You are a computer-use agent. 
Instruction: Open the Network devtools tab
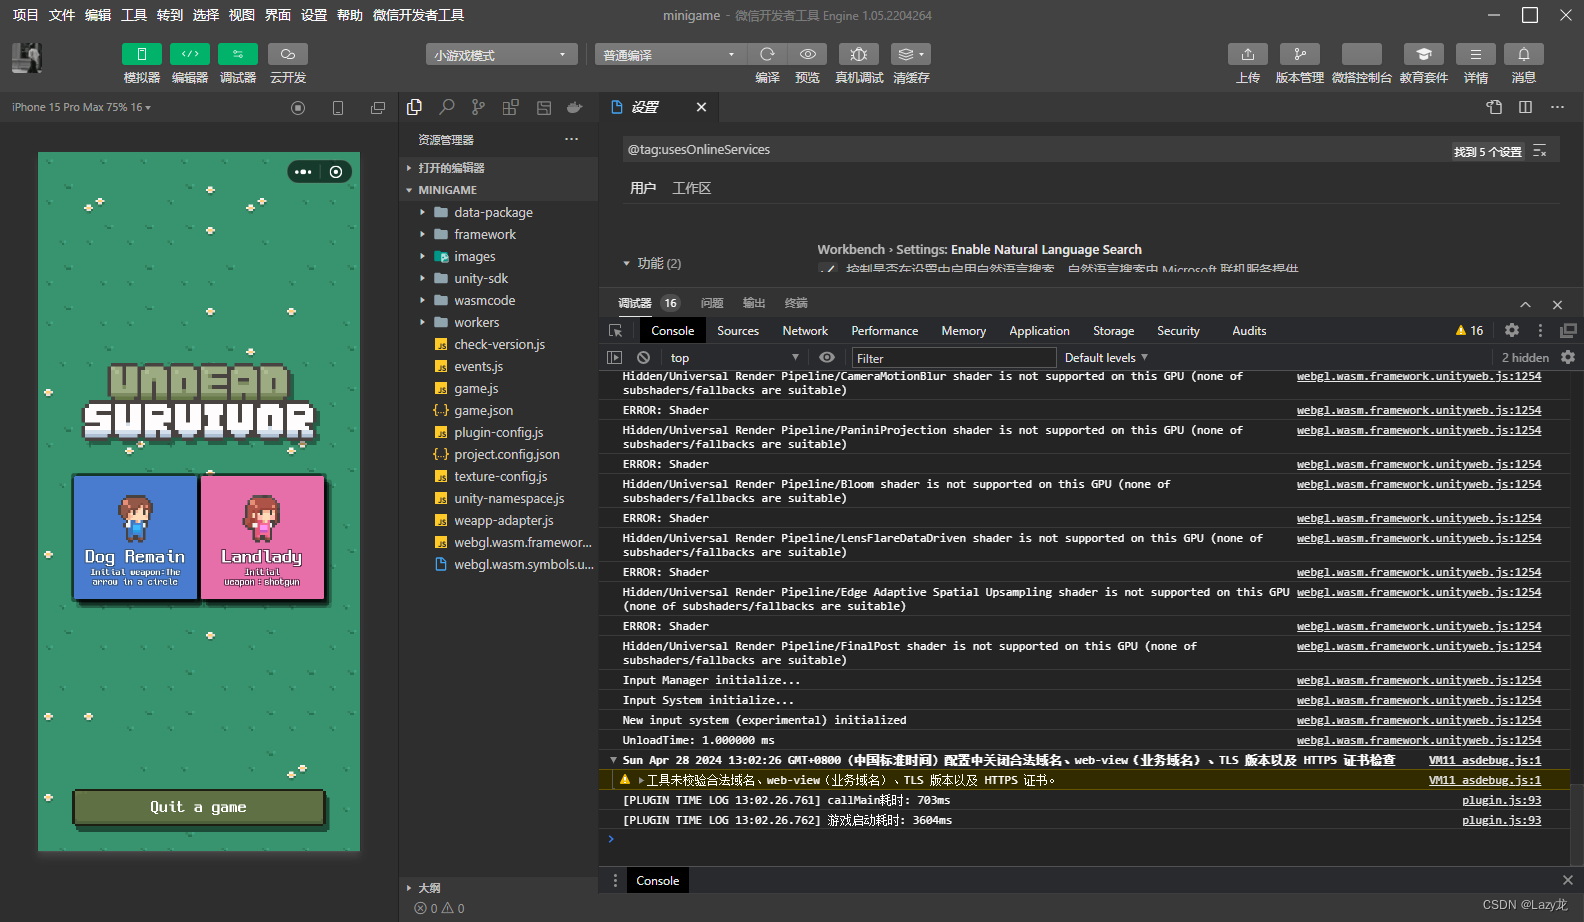[x=805, y=331]
